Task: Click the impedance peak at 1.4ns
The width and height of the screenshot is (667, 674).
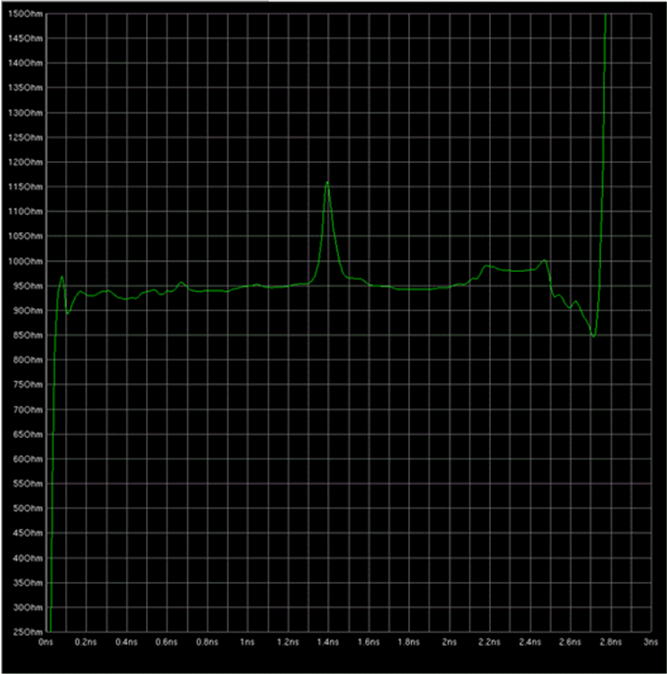Action: (327, 183)
